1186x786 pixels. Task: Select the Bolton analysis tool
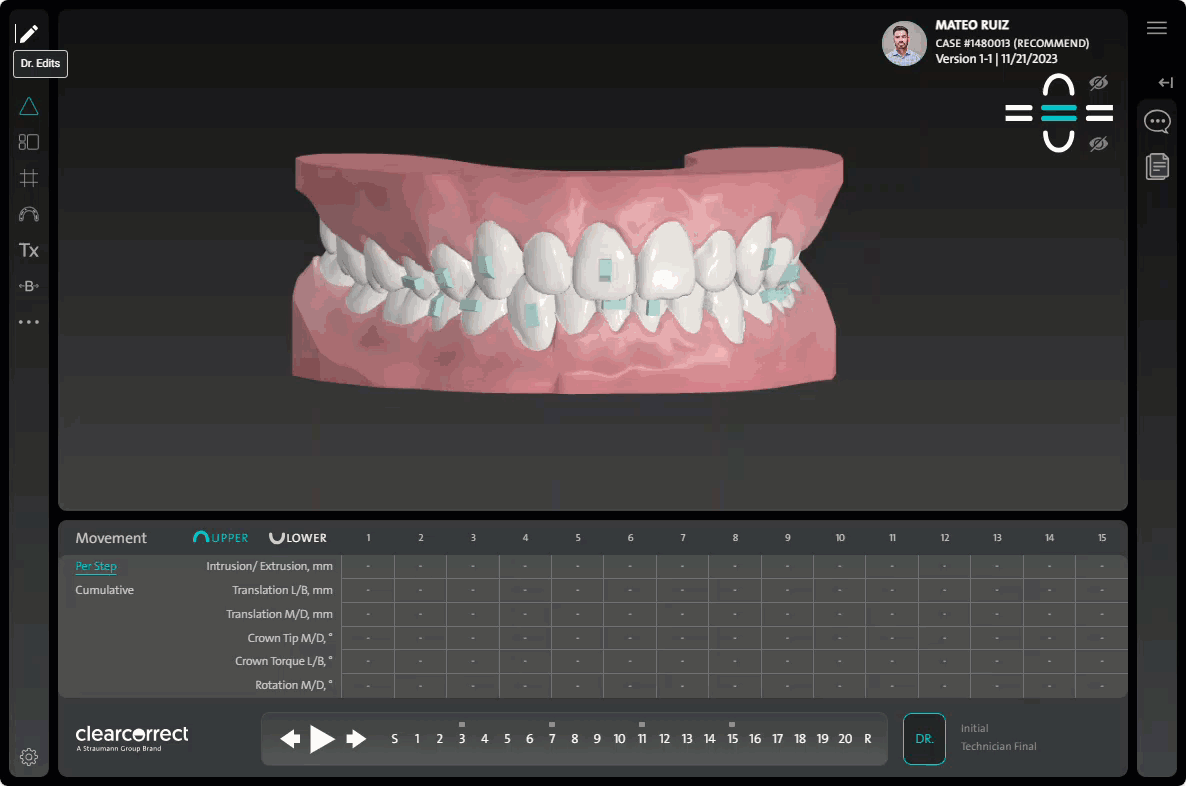click(28, 285)
